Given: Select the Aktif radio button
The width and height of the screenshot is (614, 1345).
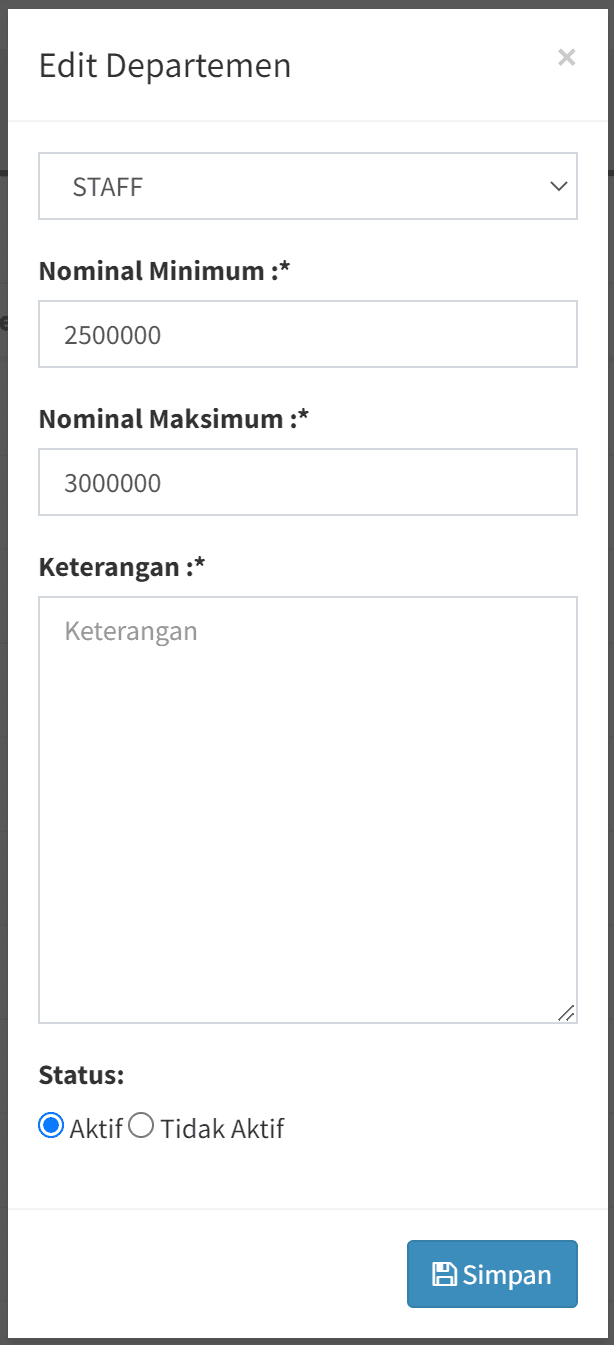Looking at the screenshot, I should tap(51, 1127).
